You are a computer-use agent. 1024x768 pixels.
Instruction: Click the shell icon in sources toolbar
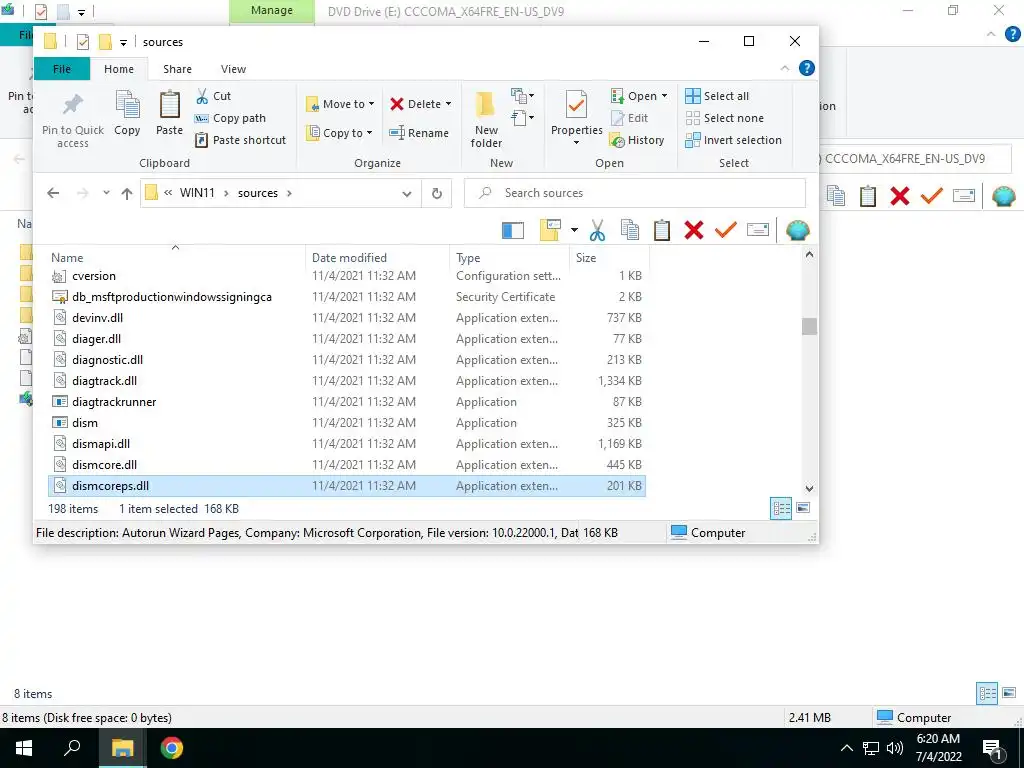coord(797,230)
